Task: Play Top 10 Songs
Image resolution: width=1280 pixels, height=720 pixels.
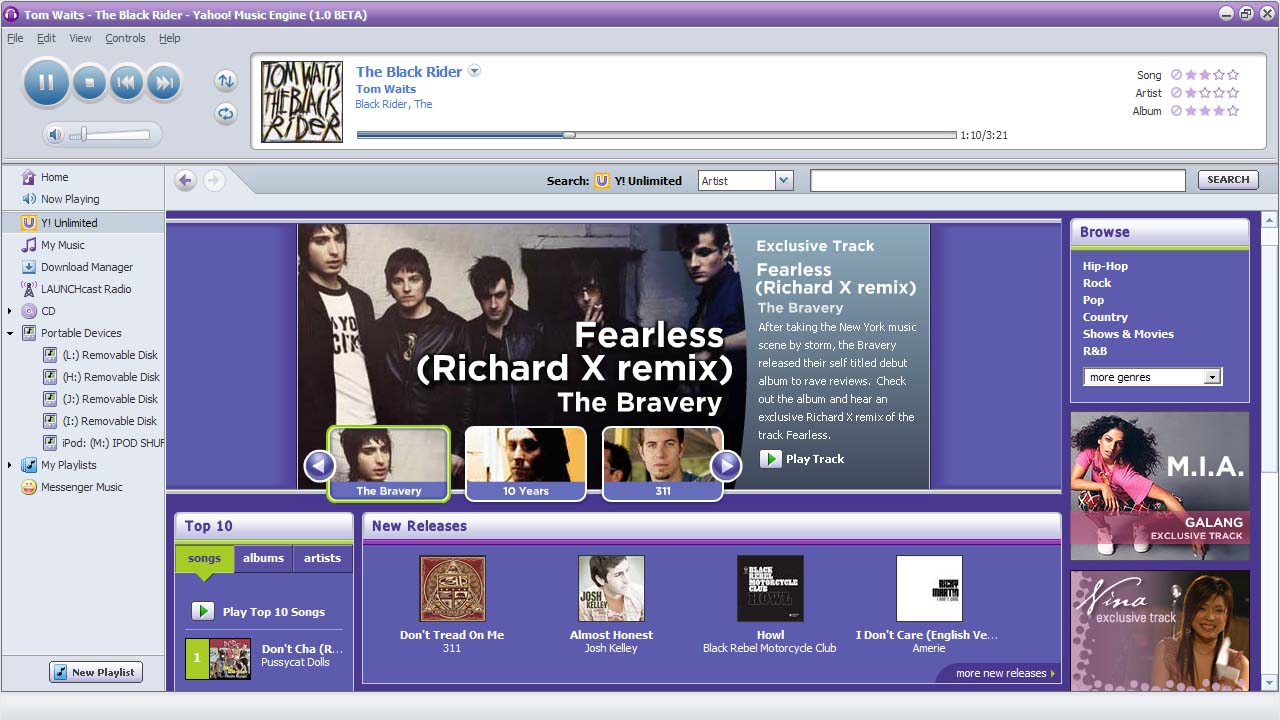Action: [258, 611]
